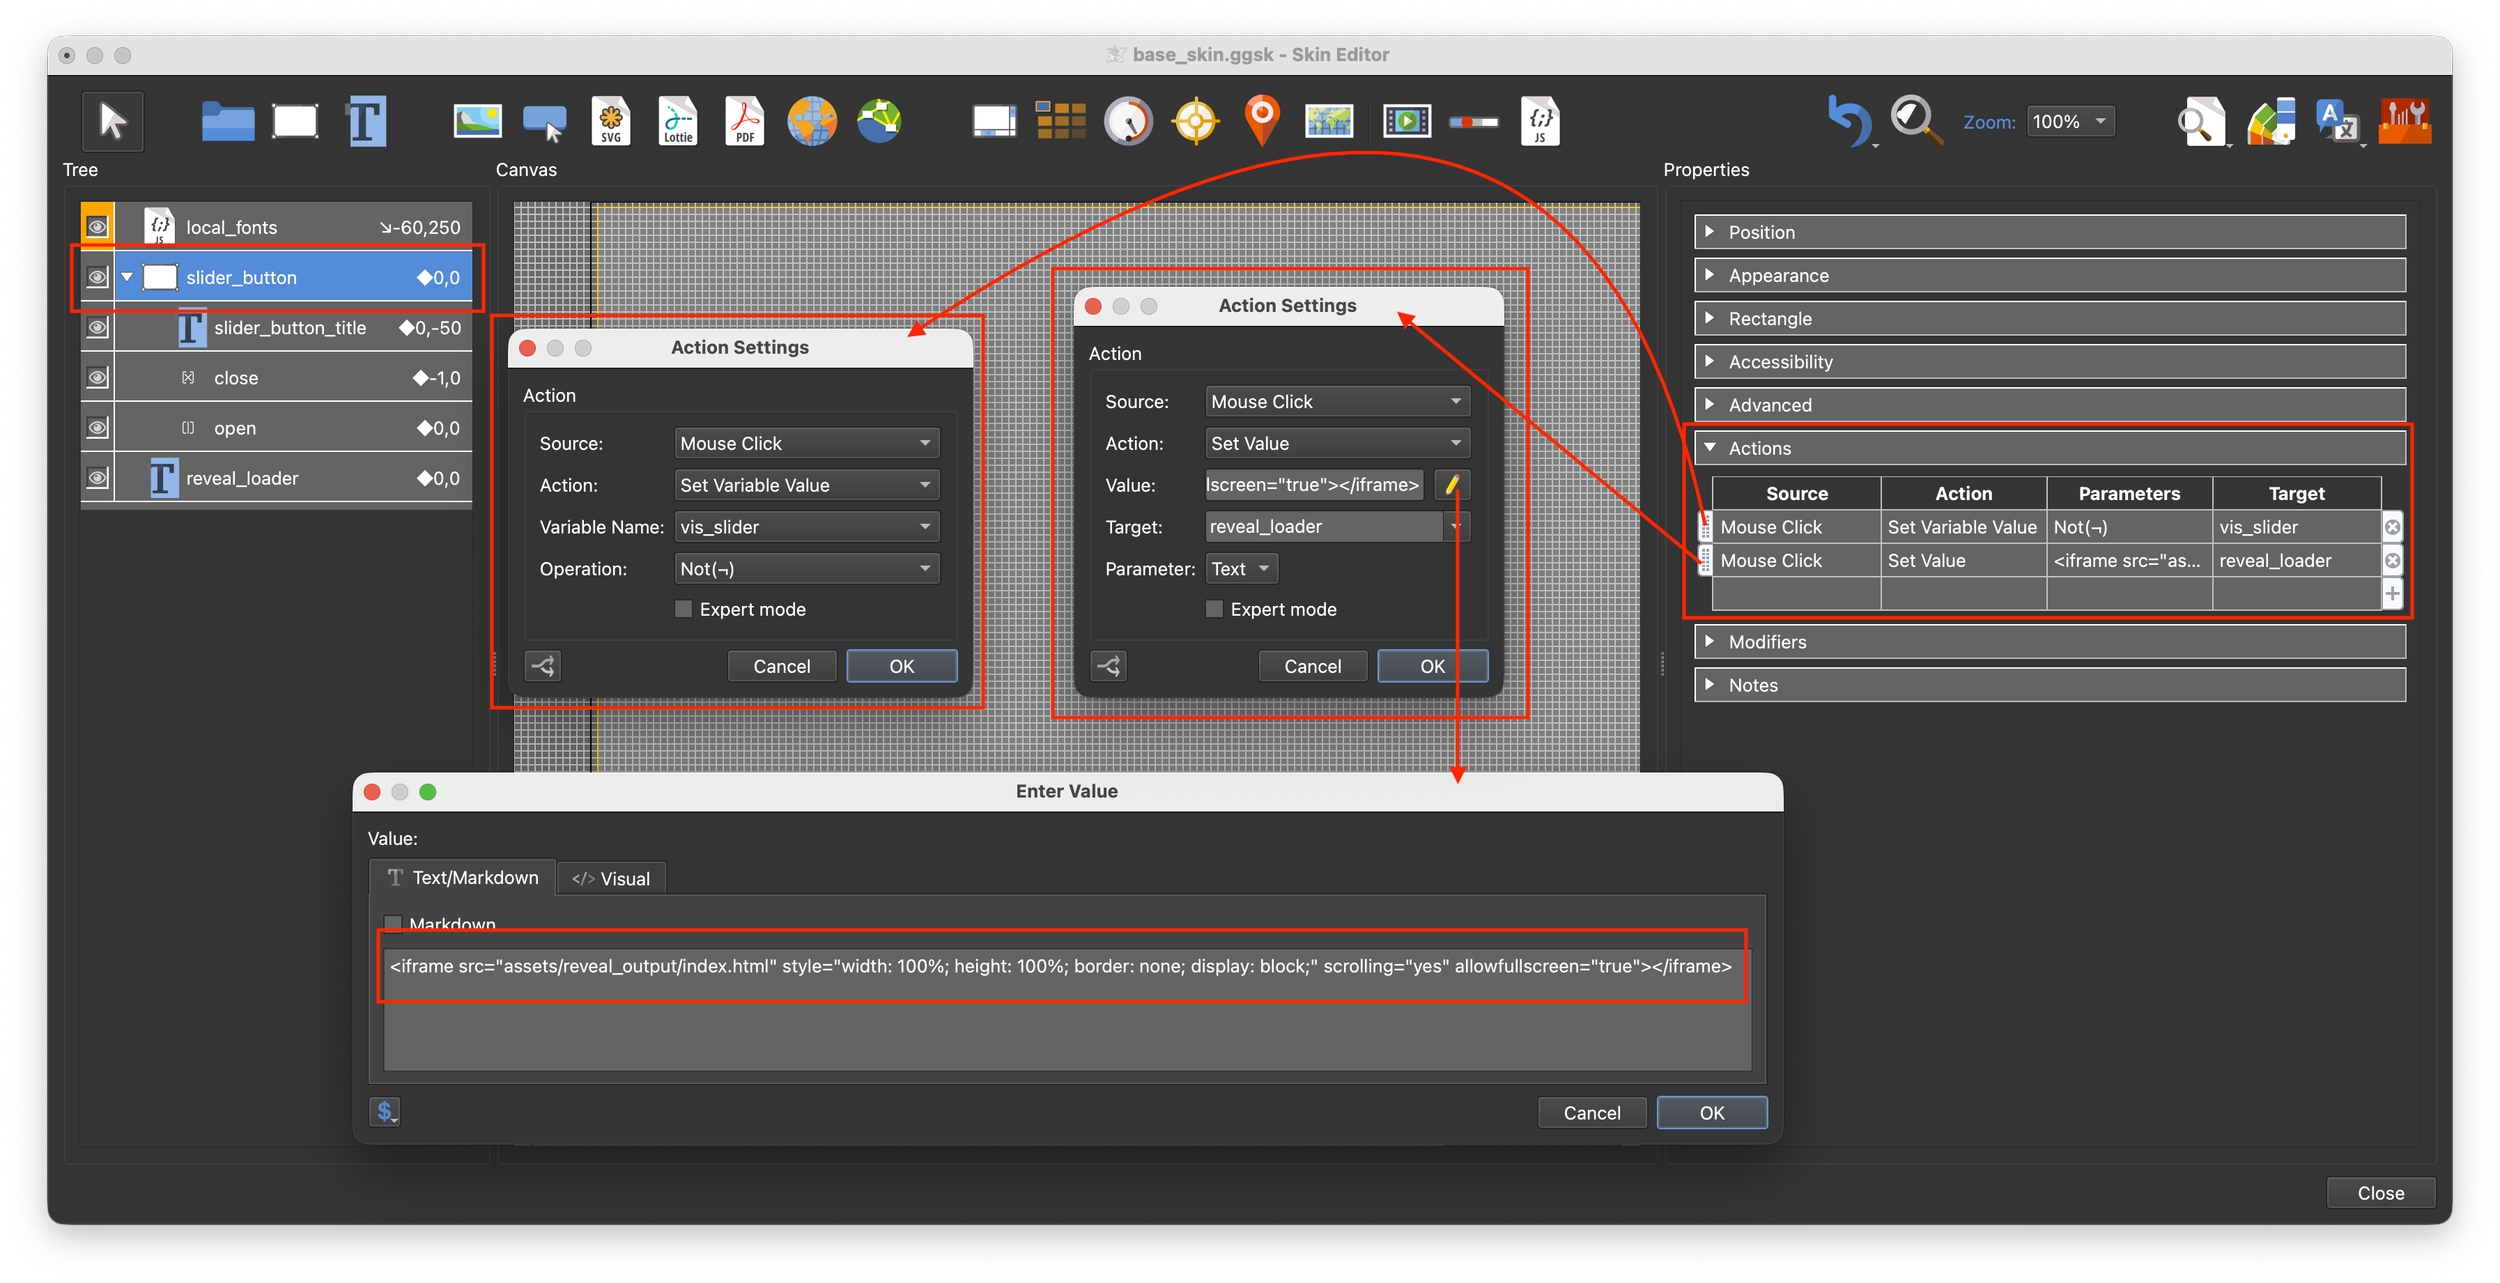Click the SVG element tool
The height and width of the screenshot is (1283, 2500).
[x=610, y=121]
